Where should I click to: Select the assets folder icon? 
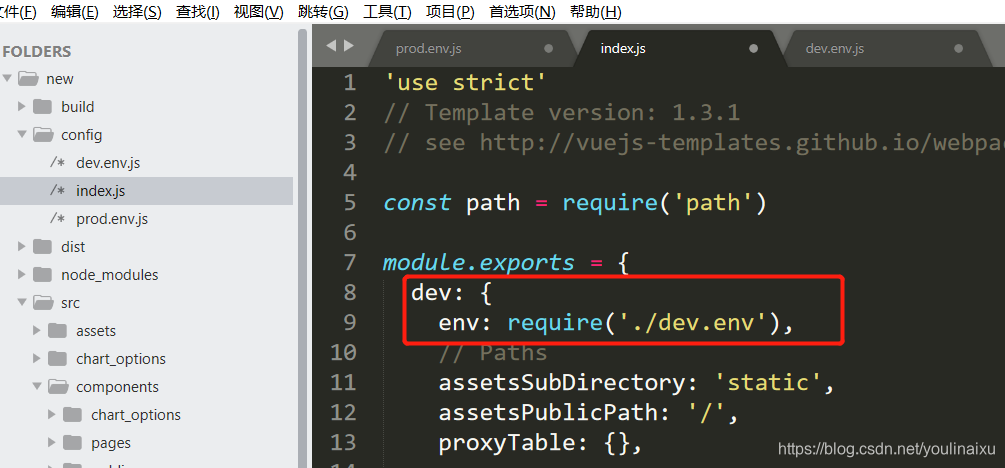click(58, 330)
